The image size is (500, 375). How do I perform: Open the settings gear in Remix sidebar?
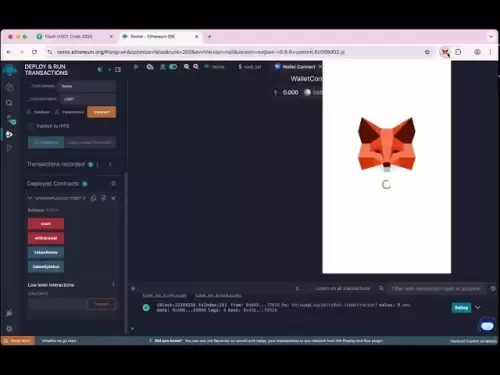pos(9,329)
